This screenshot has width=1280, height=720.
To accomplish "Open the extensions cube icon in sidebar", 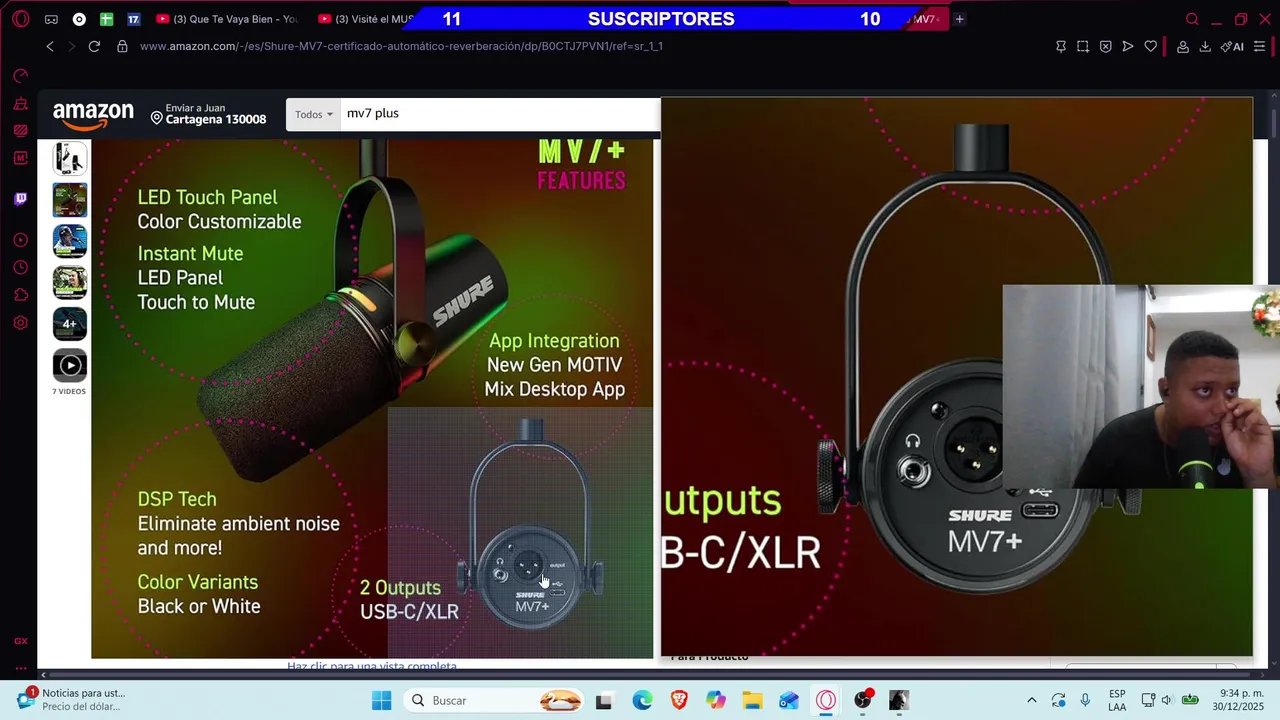I will coord(20,295).
